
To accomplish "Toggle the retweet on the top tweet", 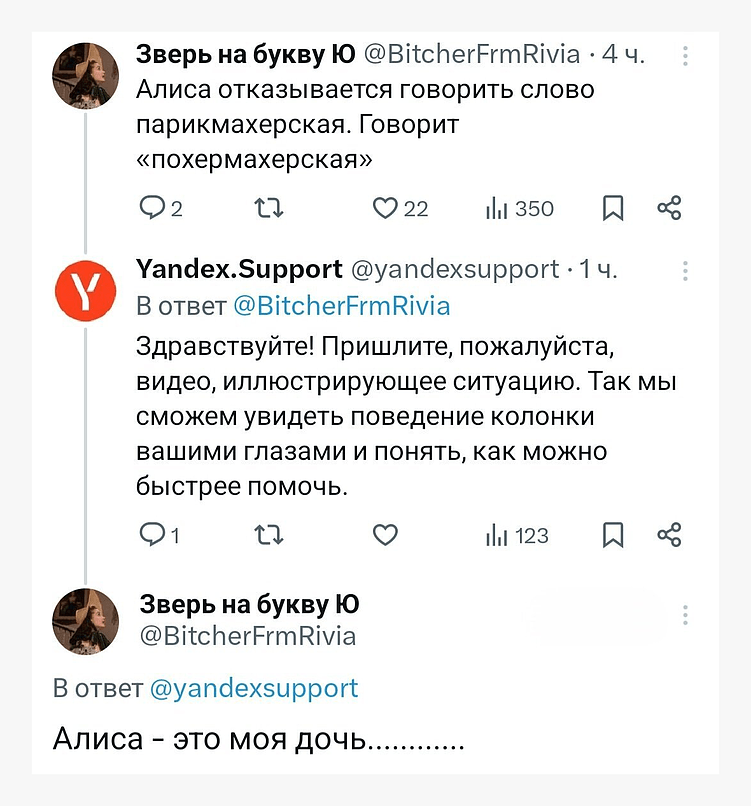I will coord(266,208).
